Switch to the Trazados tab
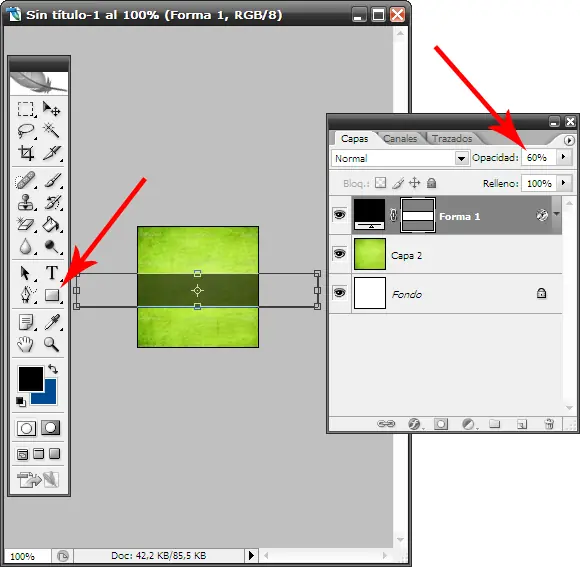The image size is (580, 567). [x=452, y=139]
